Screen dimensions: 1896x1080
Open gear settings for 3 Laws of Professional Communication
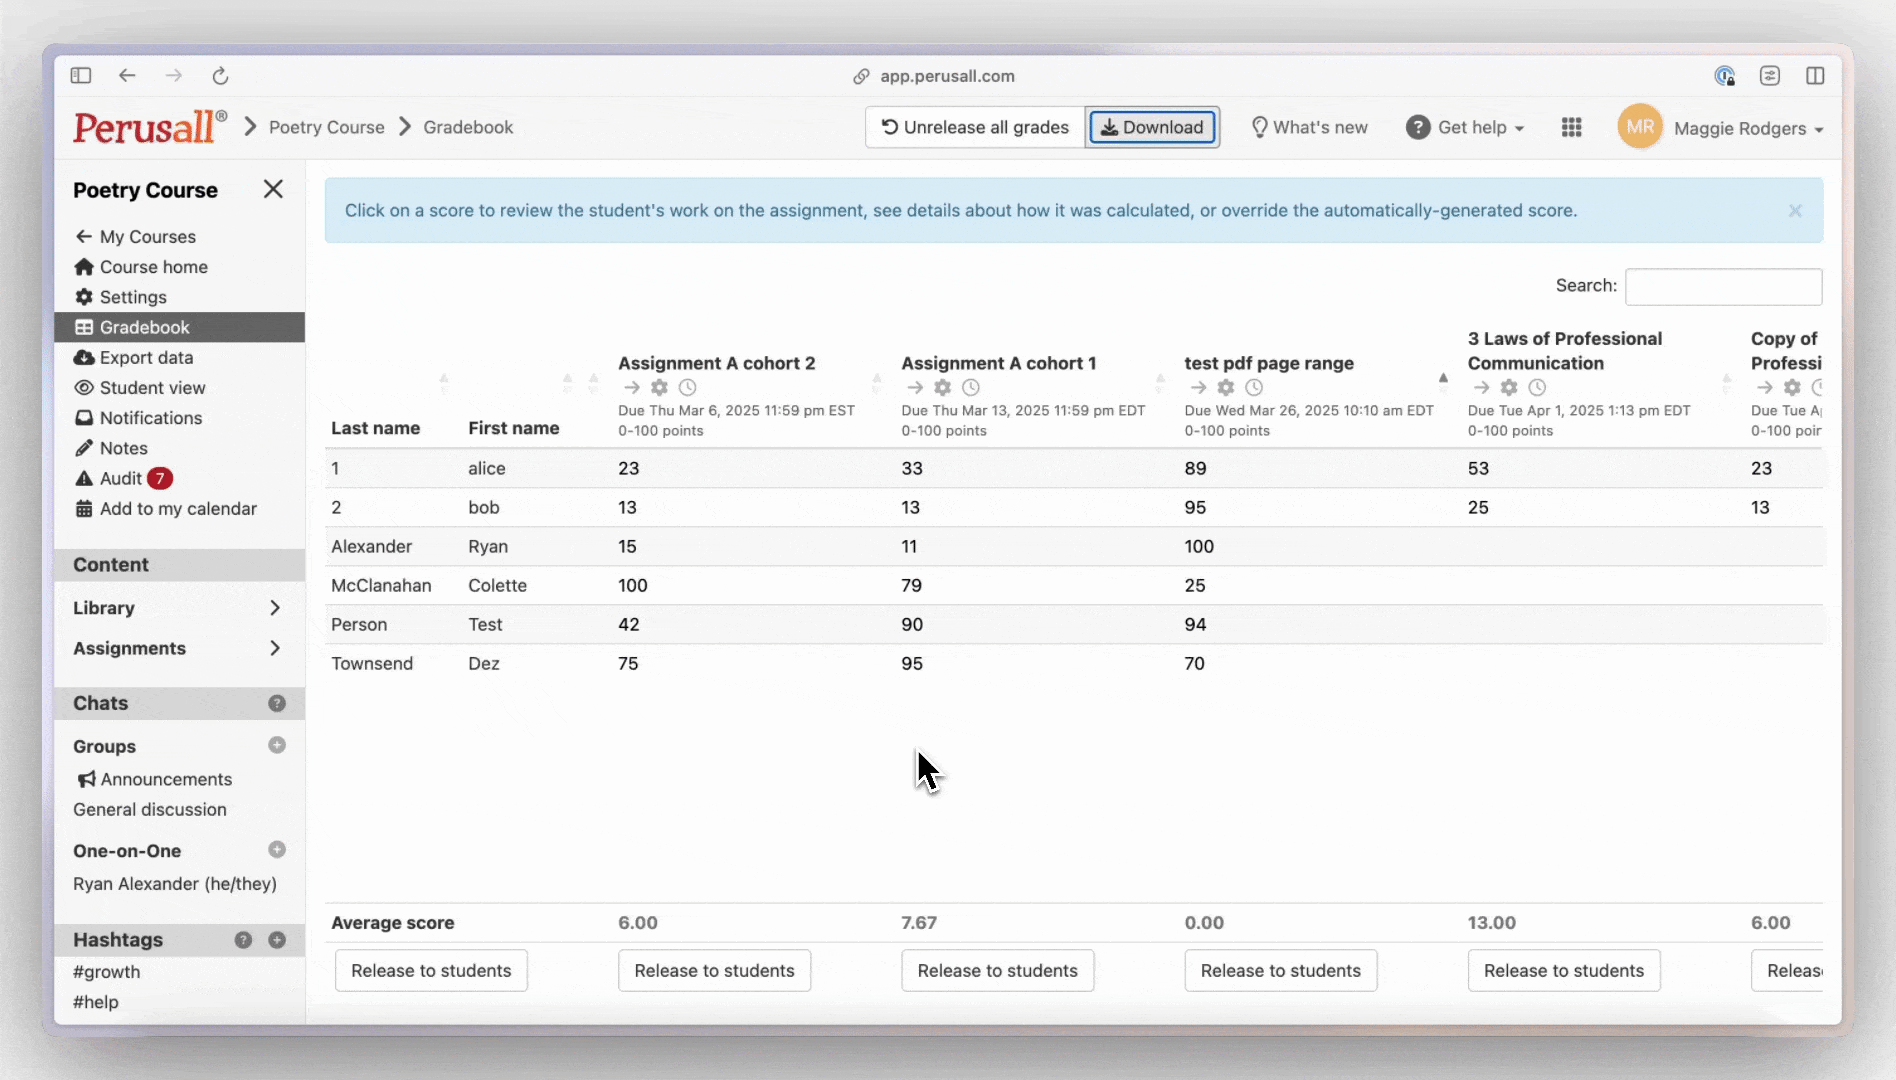tap(1509, 387)
